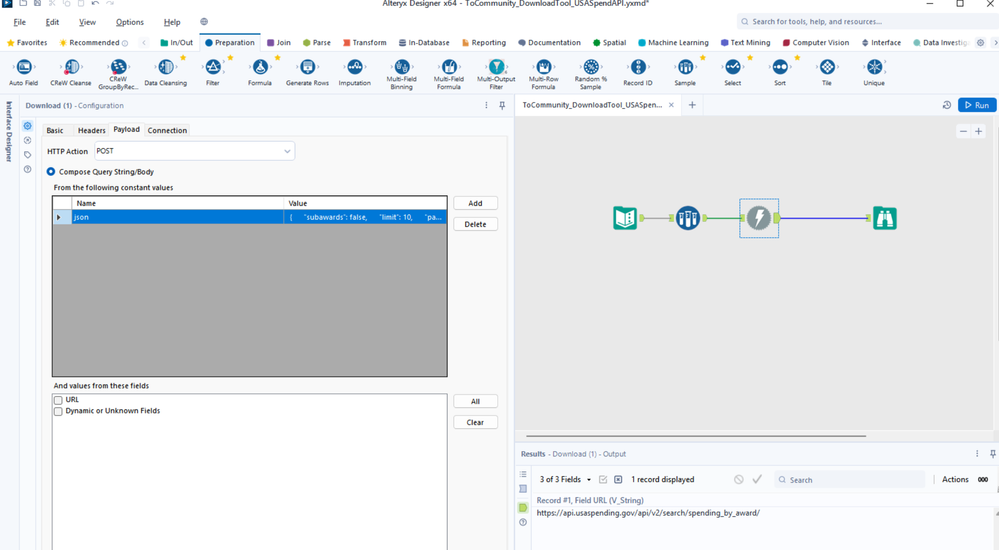Add a new workflow tab
This screenshot has width=999, height=550.
pyautogui.click(x=692, y=105)
